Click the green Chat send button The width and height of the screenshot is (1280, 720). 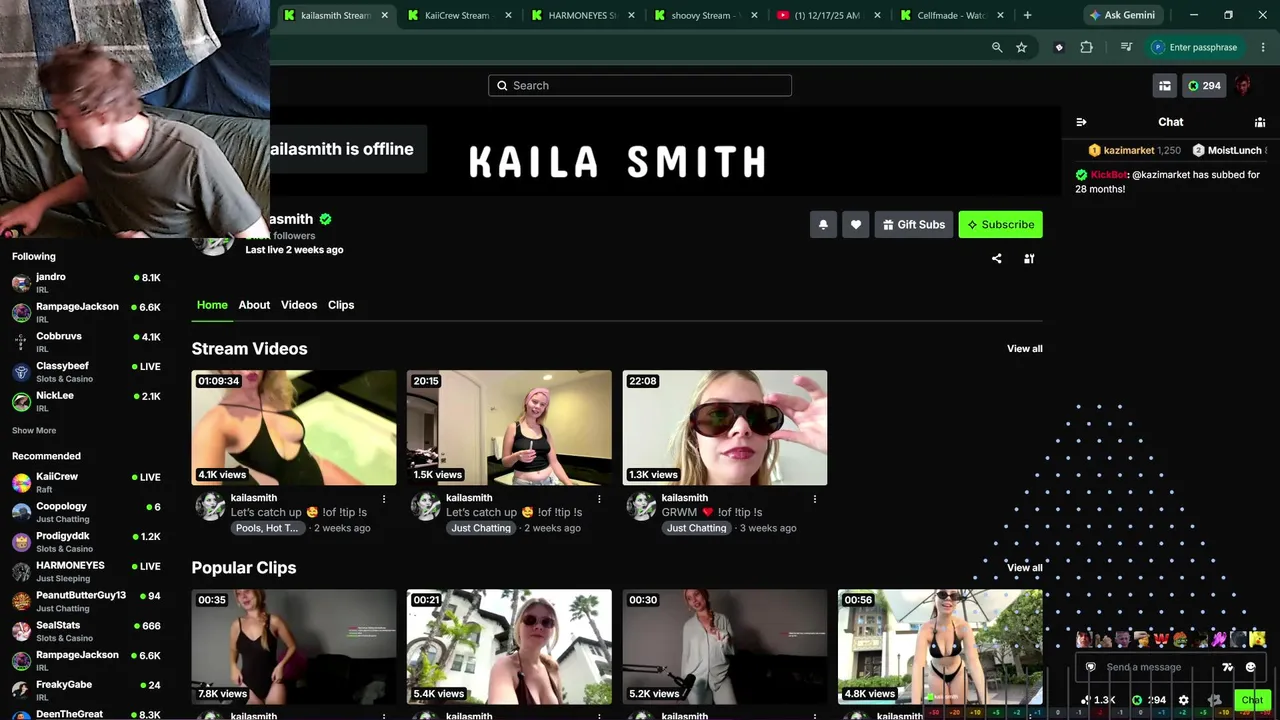click(x=1252, y=700)
